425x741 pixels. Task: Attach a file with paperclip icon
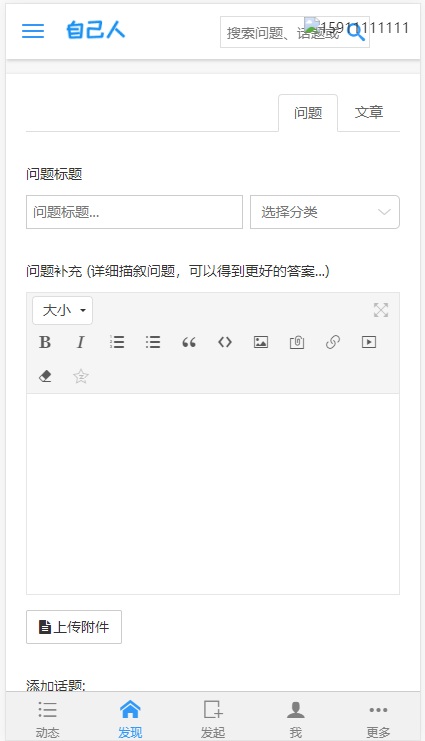click(297, 342)
